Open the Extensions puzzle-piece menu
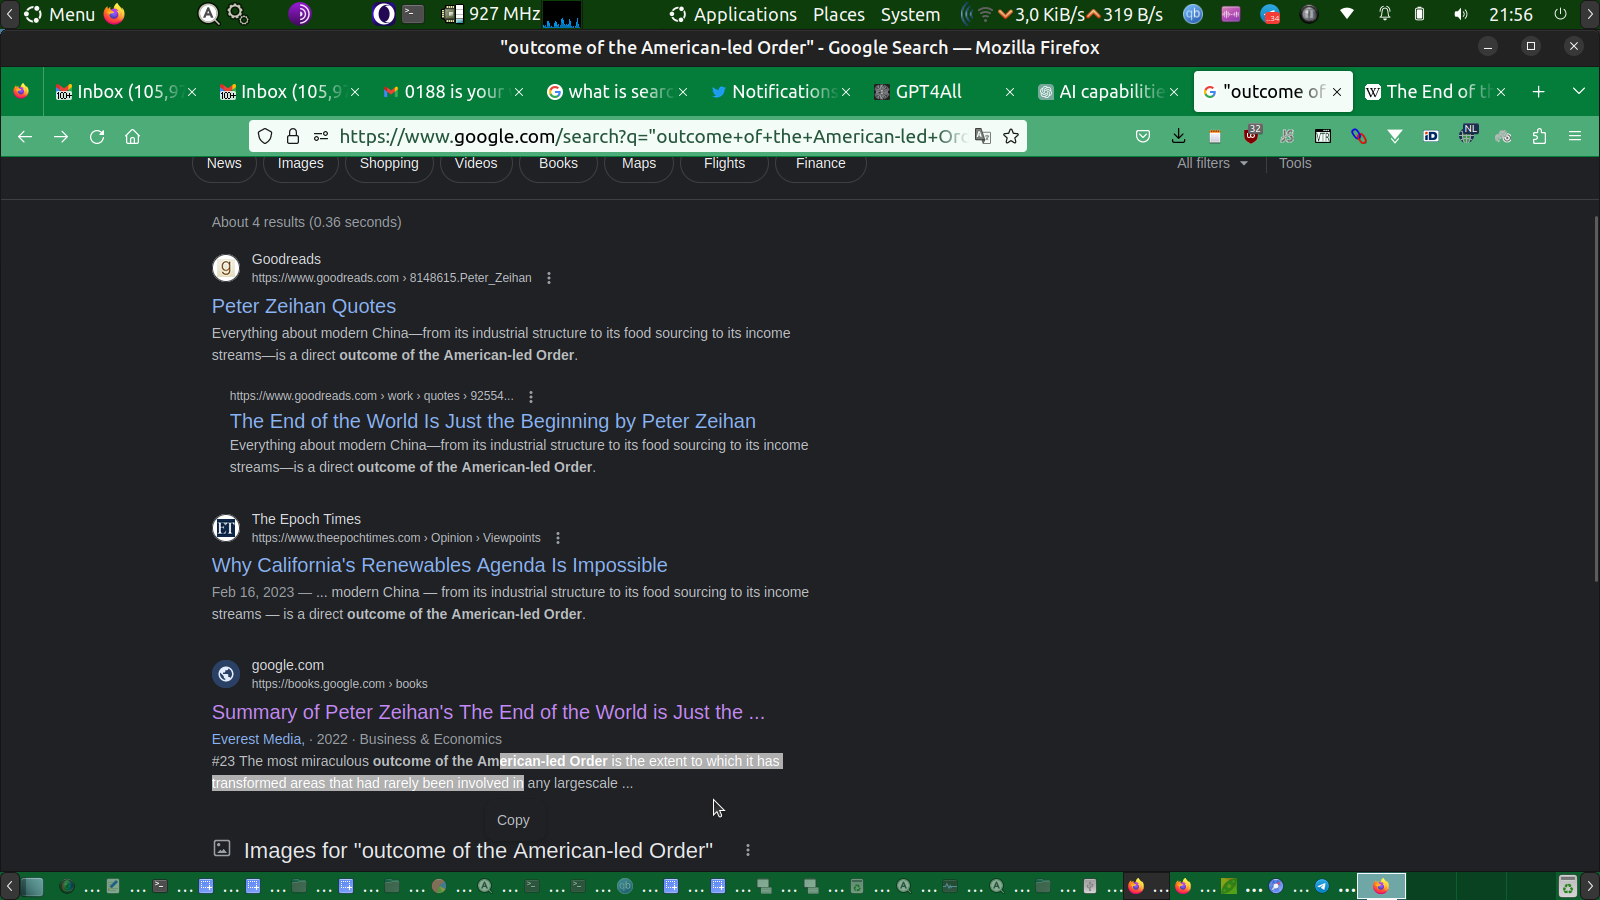This screenshot has height=900, width=1600. tap(1539, 136)
